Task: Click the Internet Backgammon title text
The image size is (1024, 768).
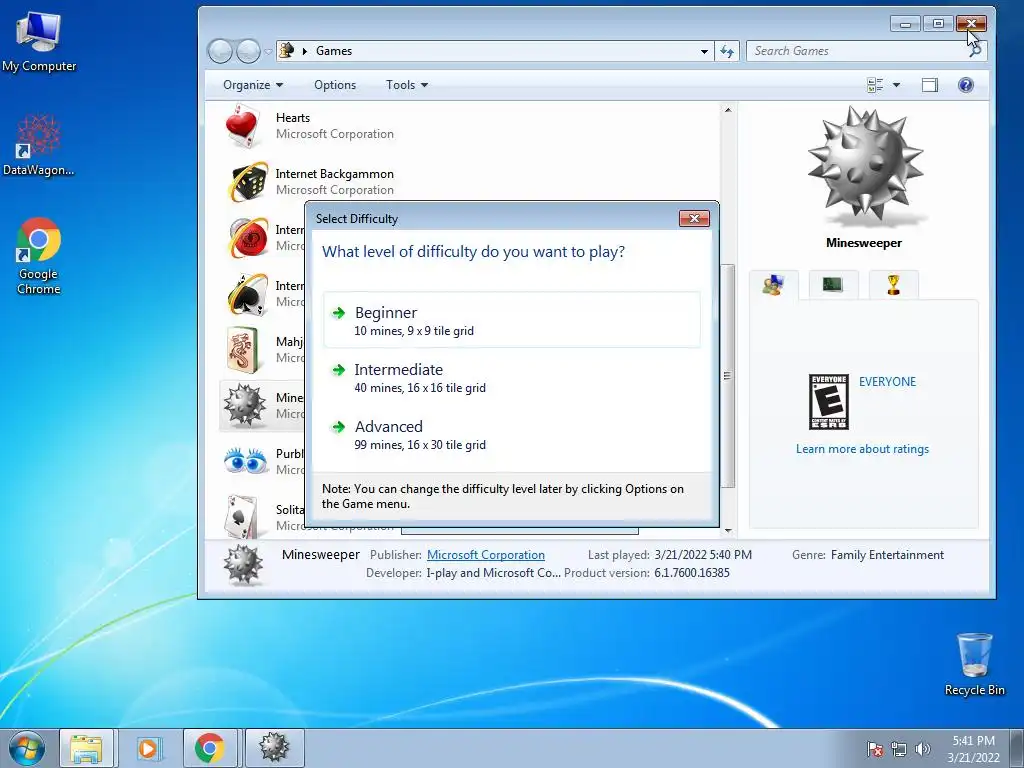Action: coord(334,174)
